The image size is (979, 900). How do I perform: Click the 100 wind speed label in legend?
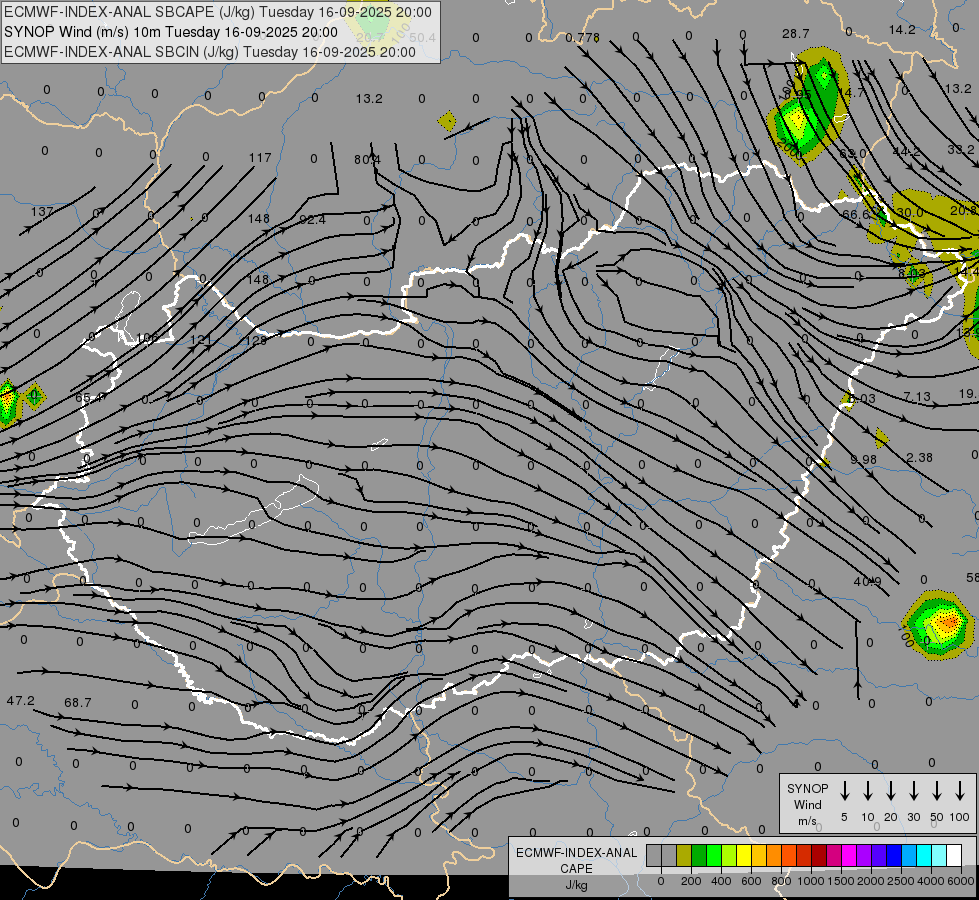[x=960, y=817]
